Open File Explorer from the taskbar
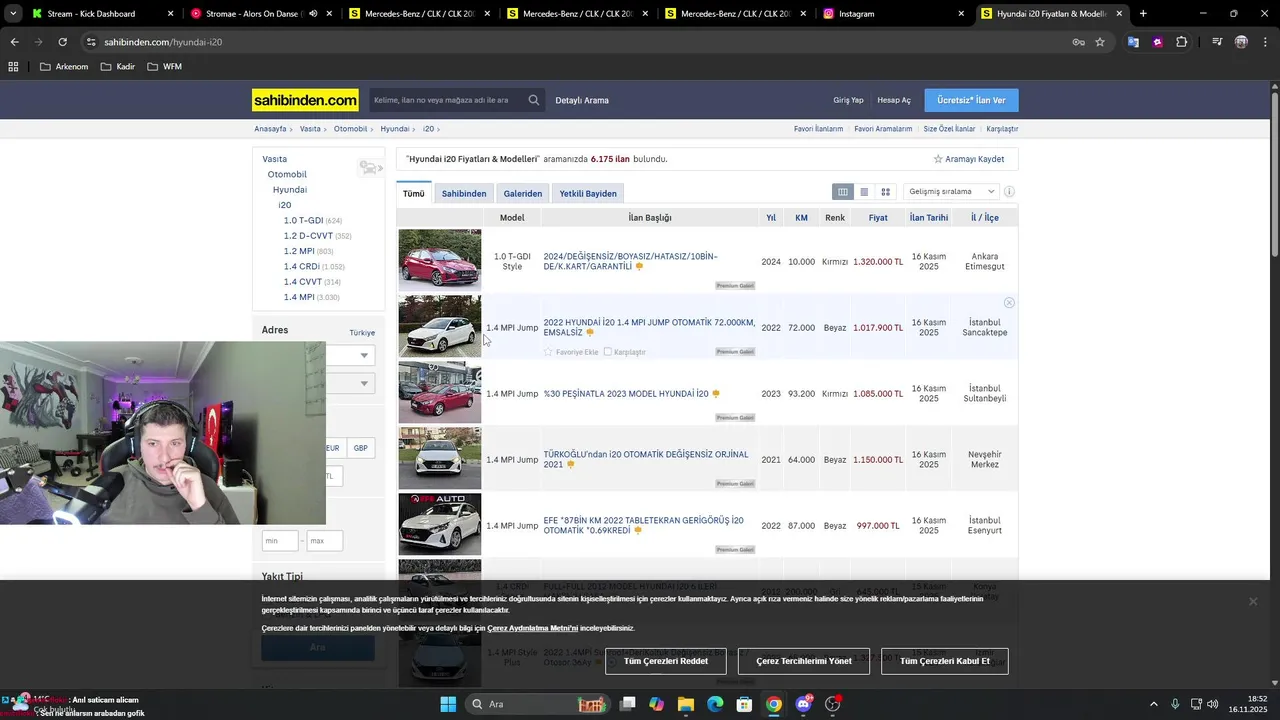Screen dimensions: 1280x720 click(686, 704)
